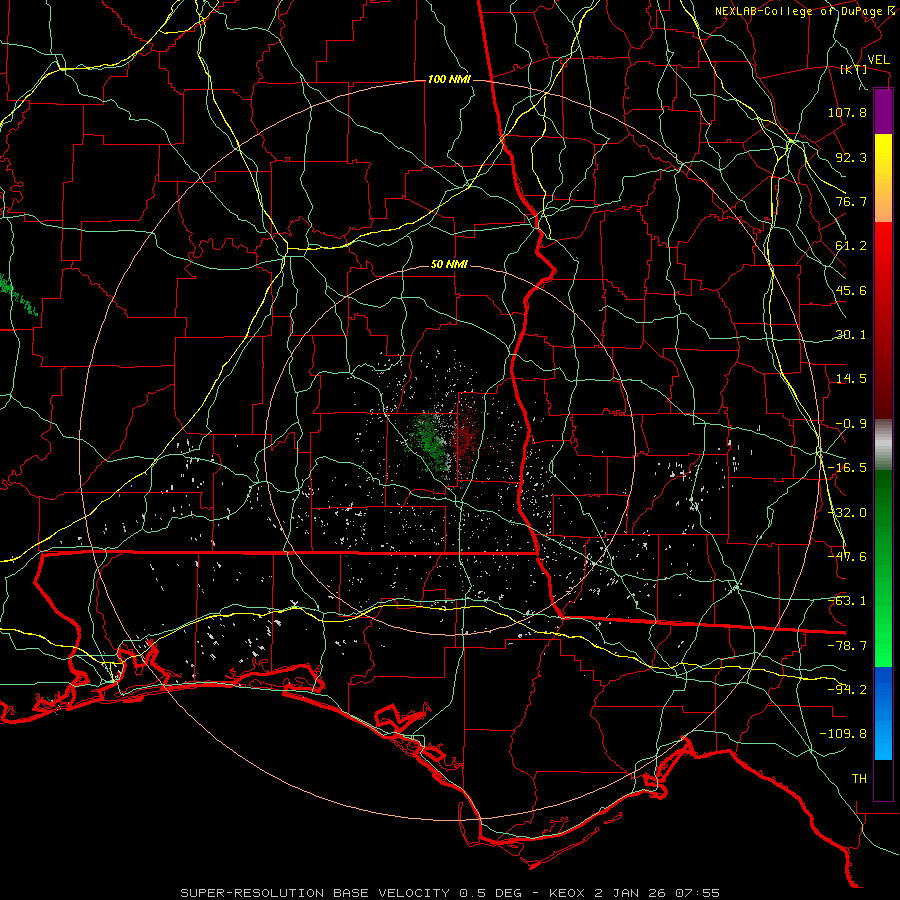Click the "07:55" timestamp in the caption
The image size is (900, 900).
pos(697,893)
